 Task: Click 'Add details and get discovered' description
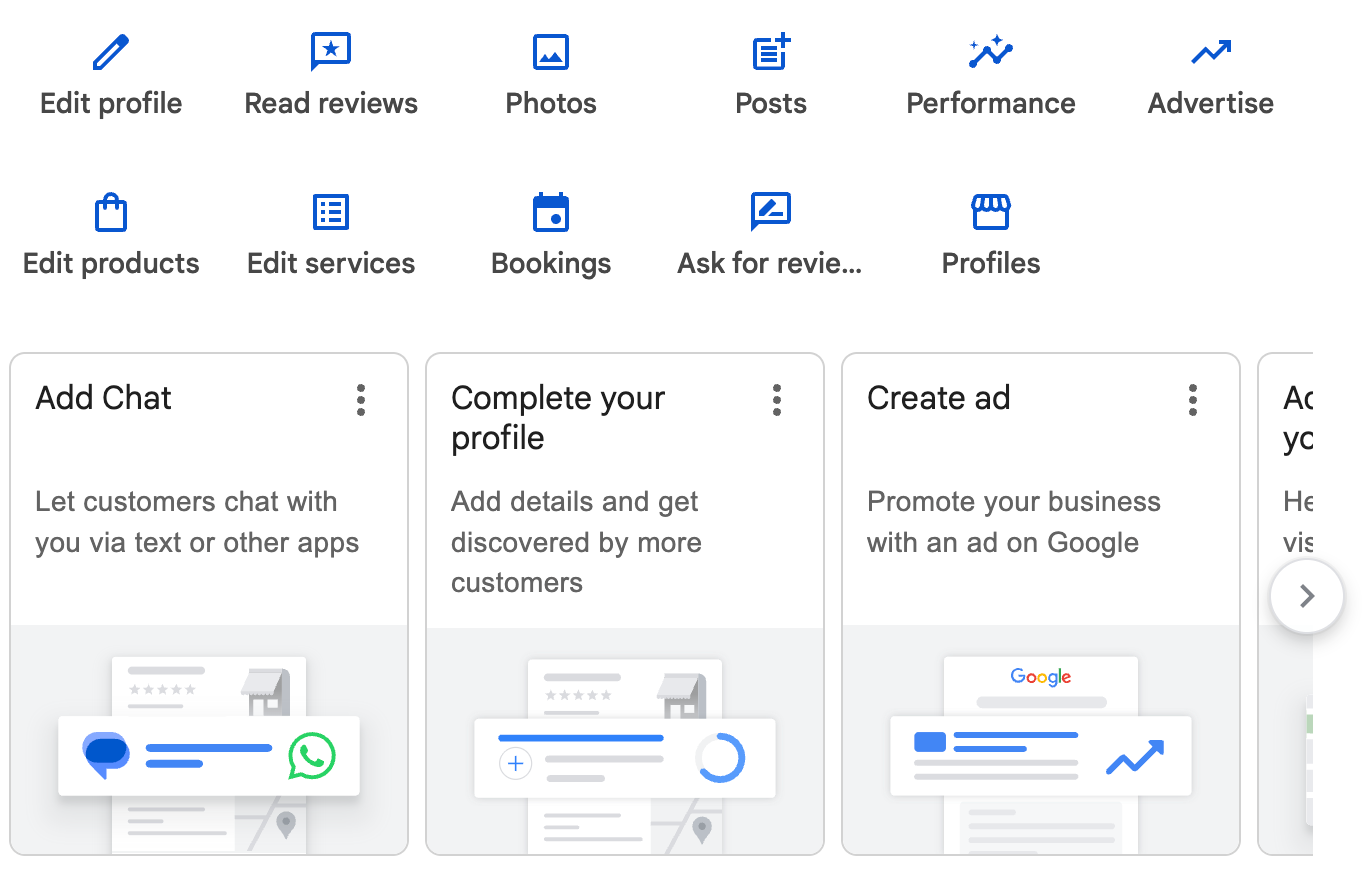point(576,542)
